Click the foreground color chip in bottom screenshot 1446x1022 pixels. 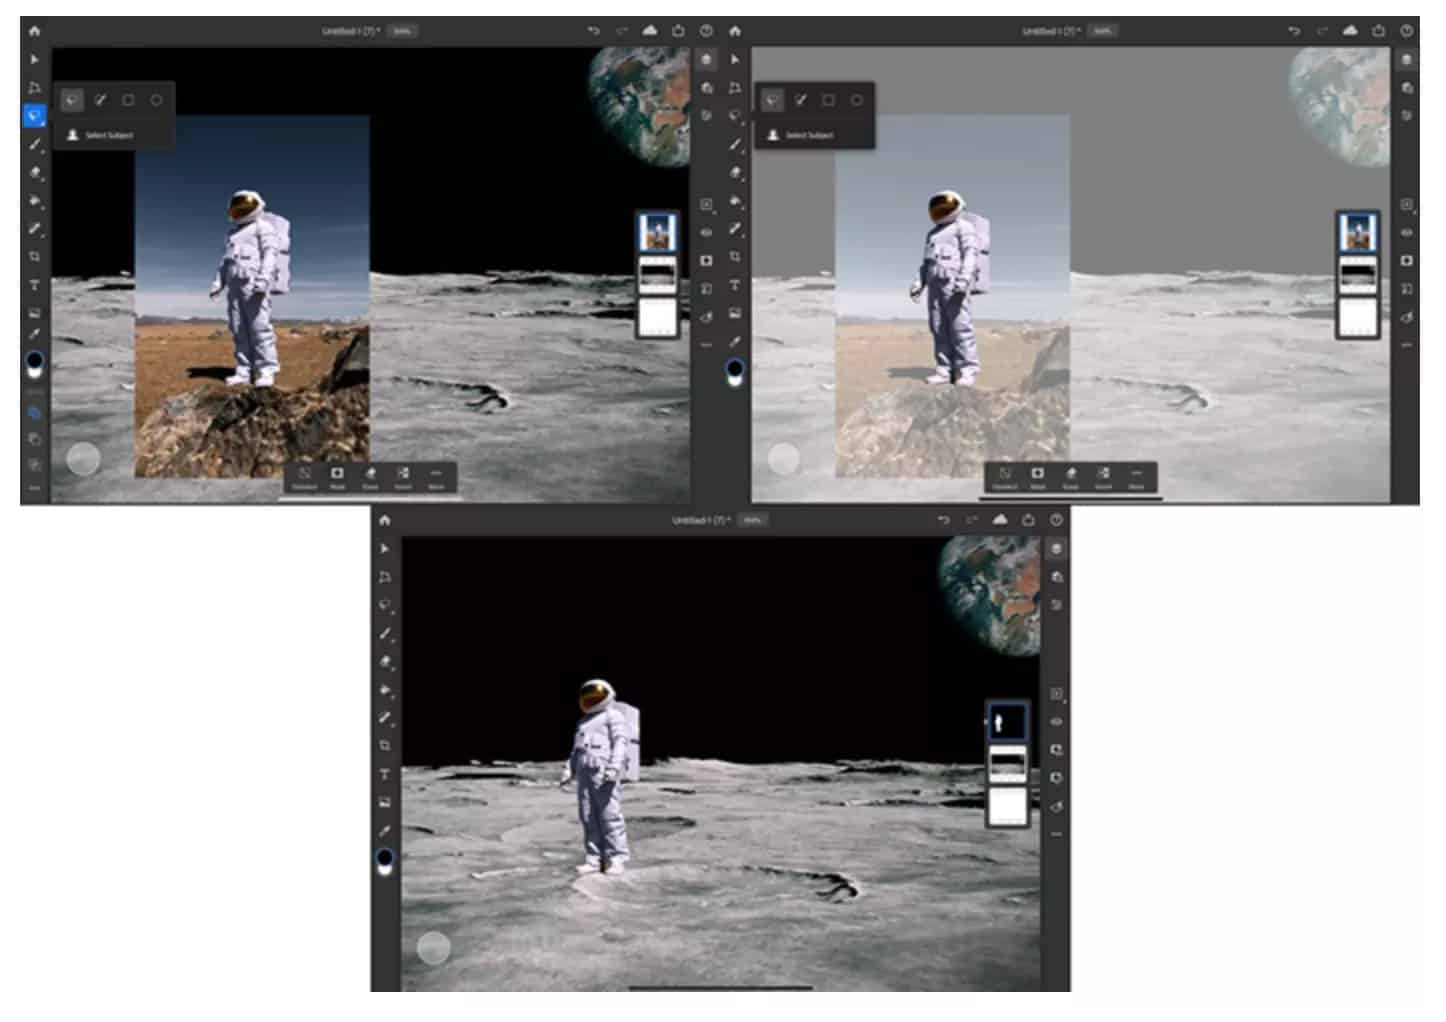tap(385, 857)
